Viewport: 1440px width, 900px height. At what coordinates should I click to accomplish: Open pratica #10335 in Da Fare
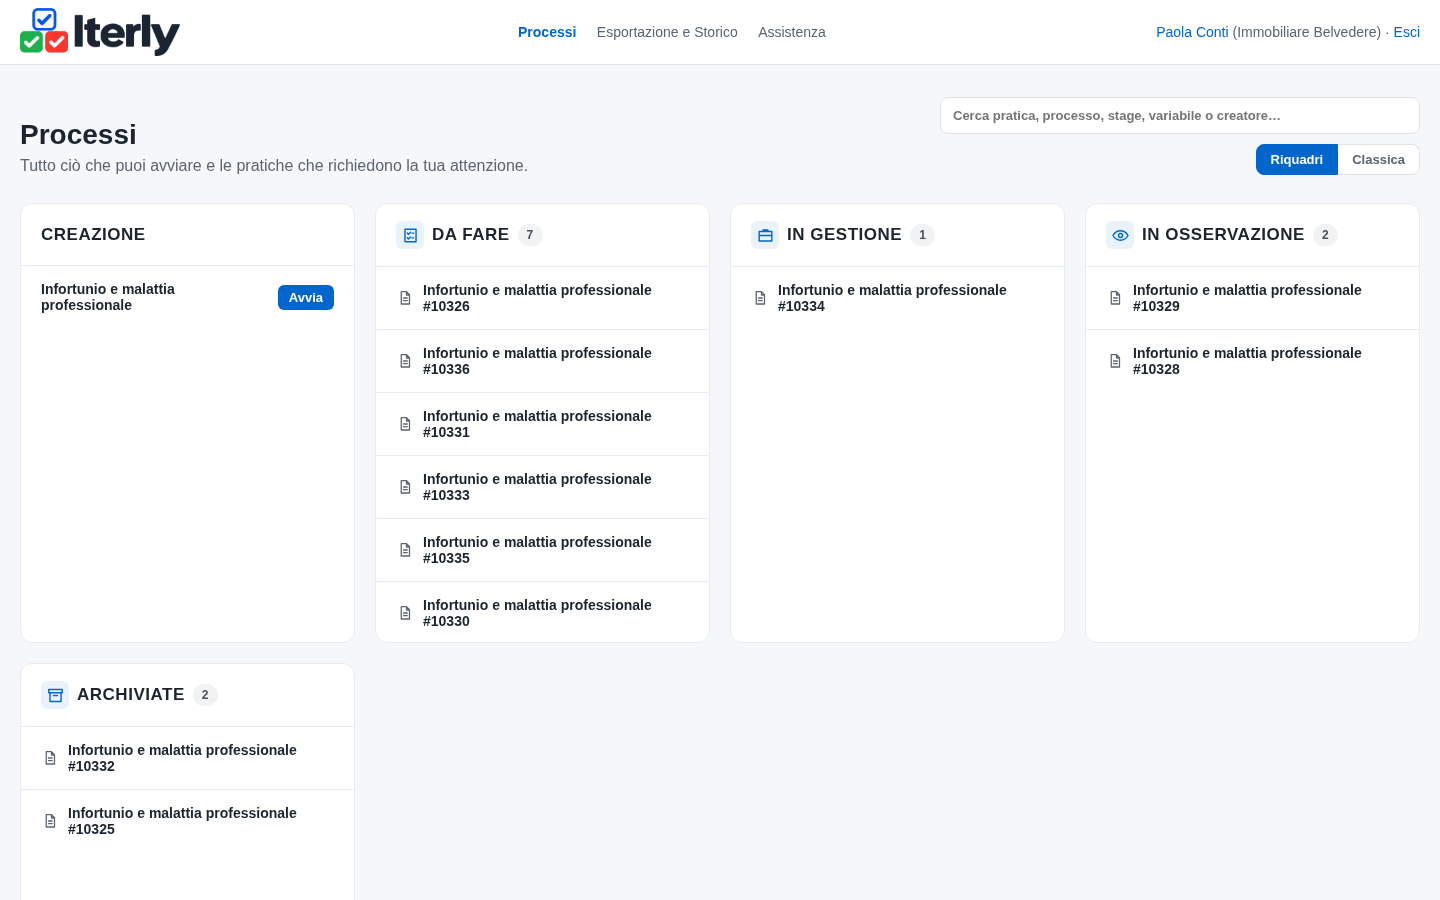[542, 550]
